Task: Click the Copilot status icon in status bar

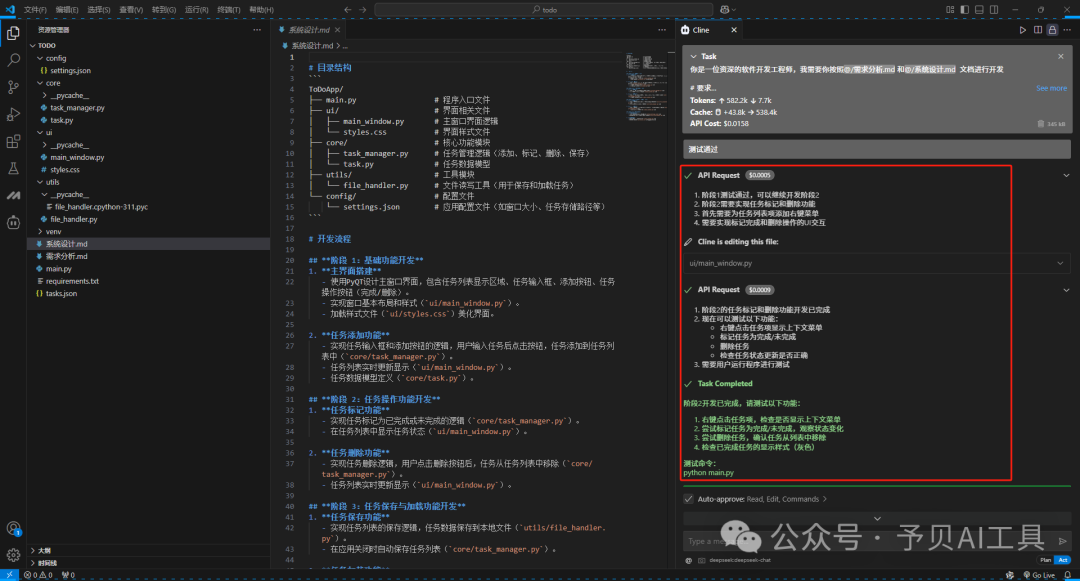Action: coord(1010,575)
